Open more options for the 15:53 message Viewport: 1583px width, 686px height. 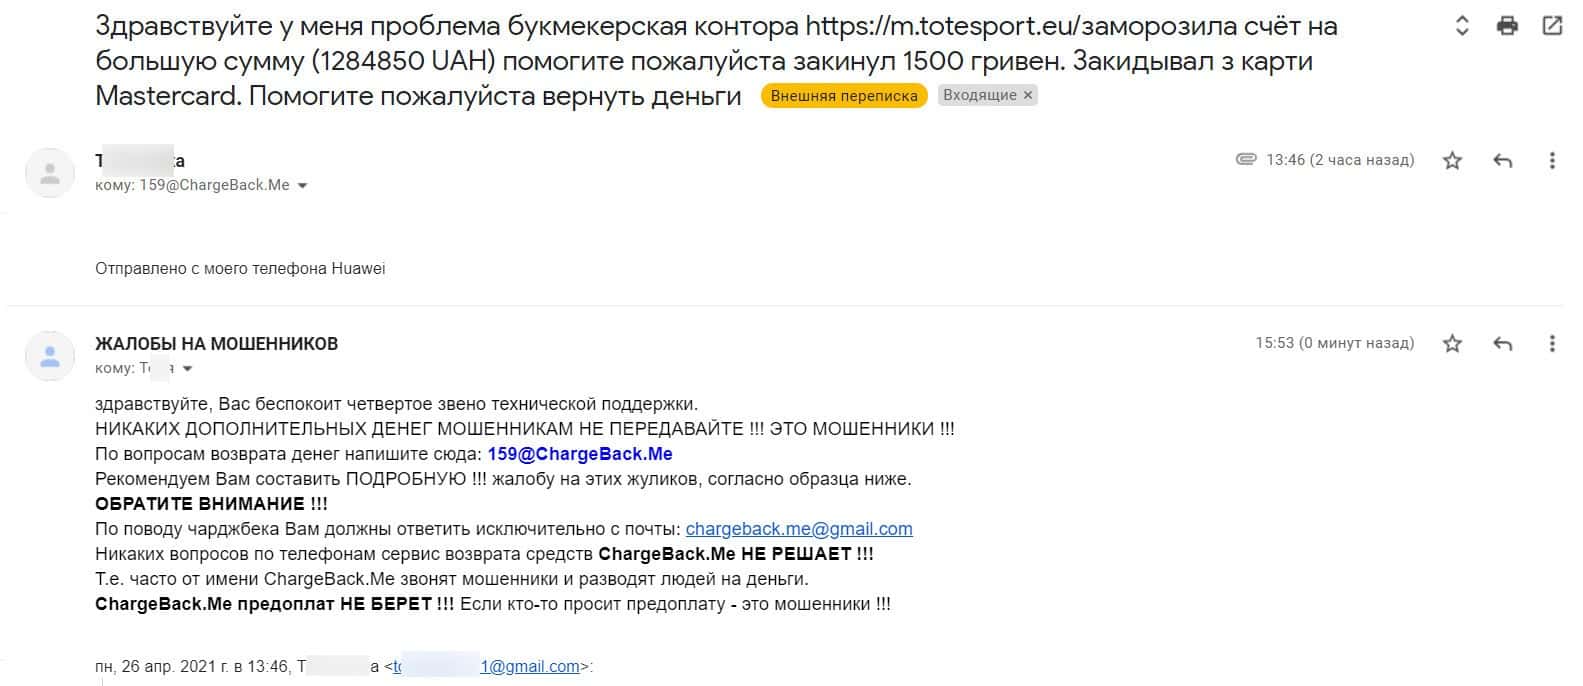tap(1552, 344)
